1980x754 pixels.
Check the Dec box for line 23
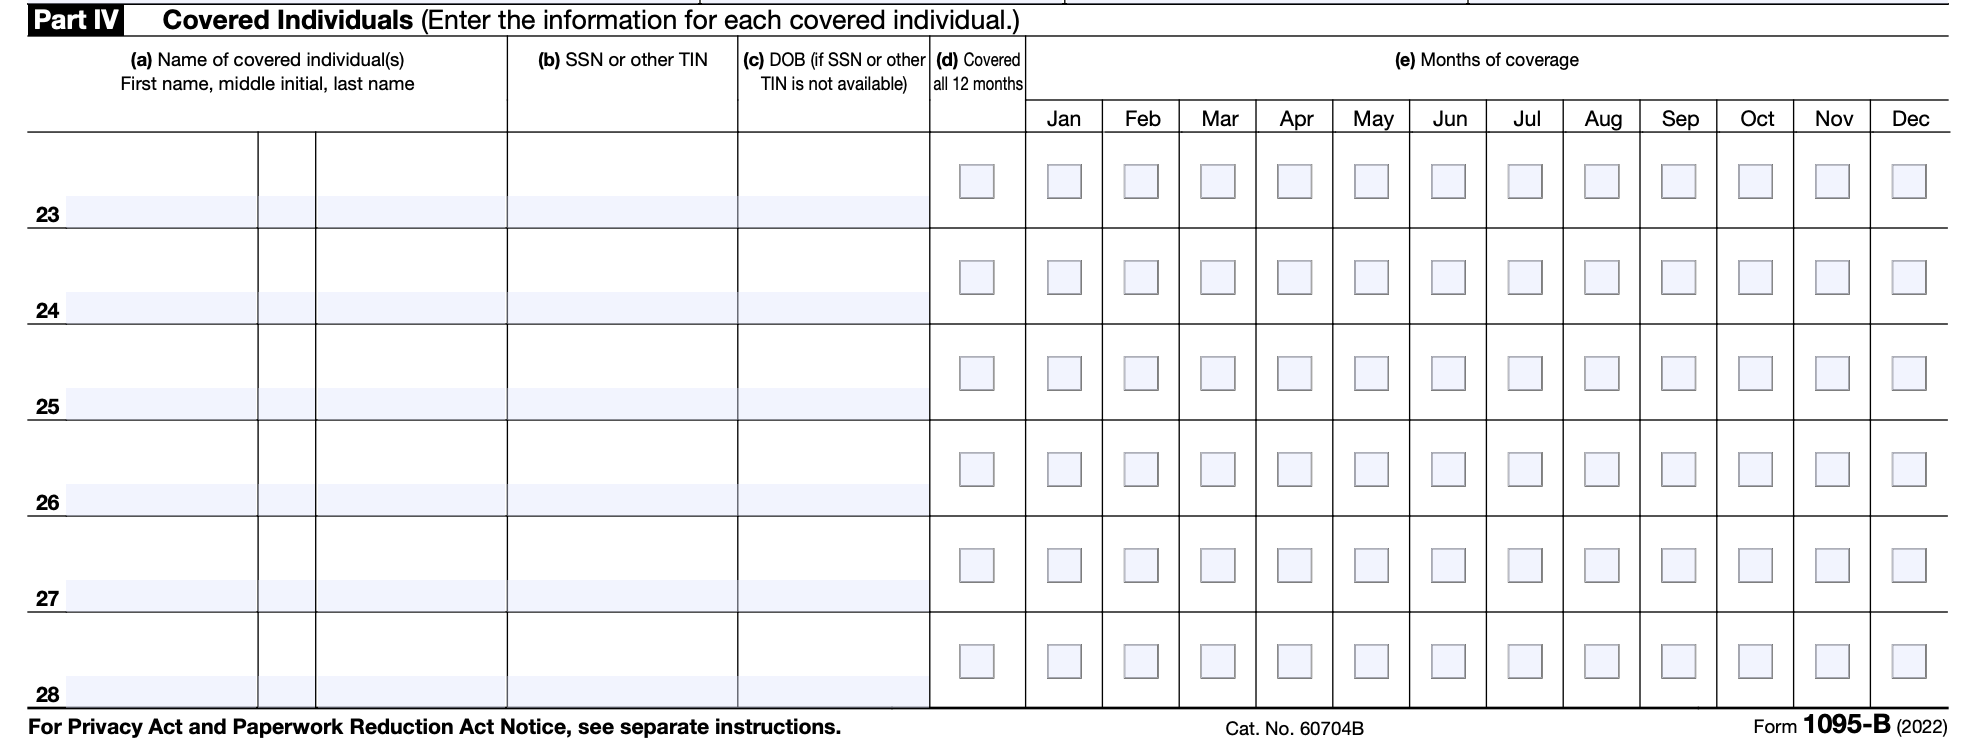pos(1908,181)
